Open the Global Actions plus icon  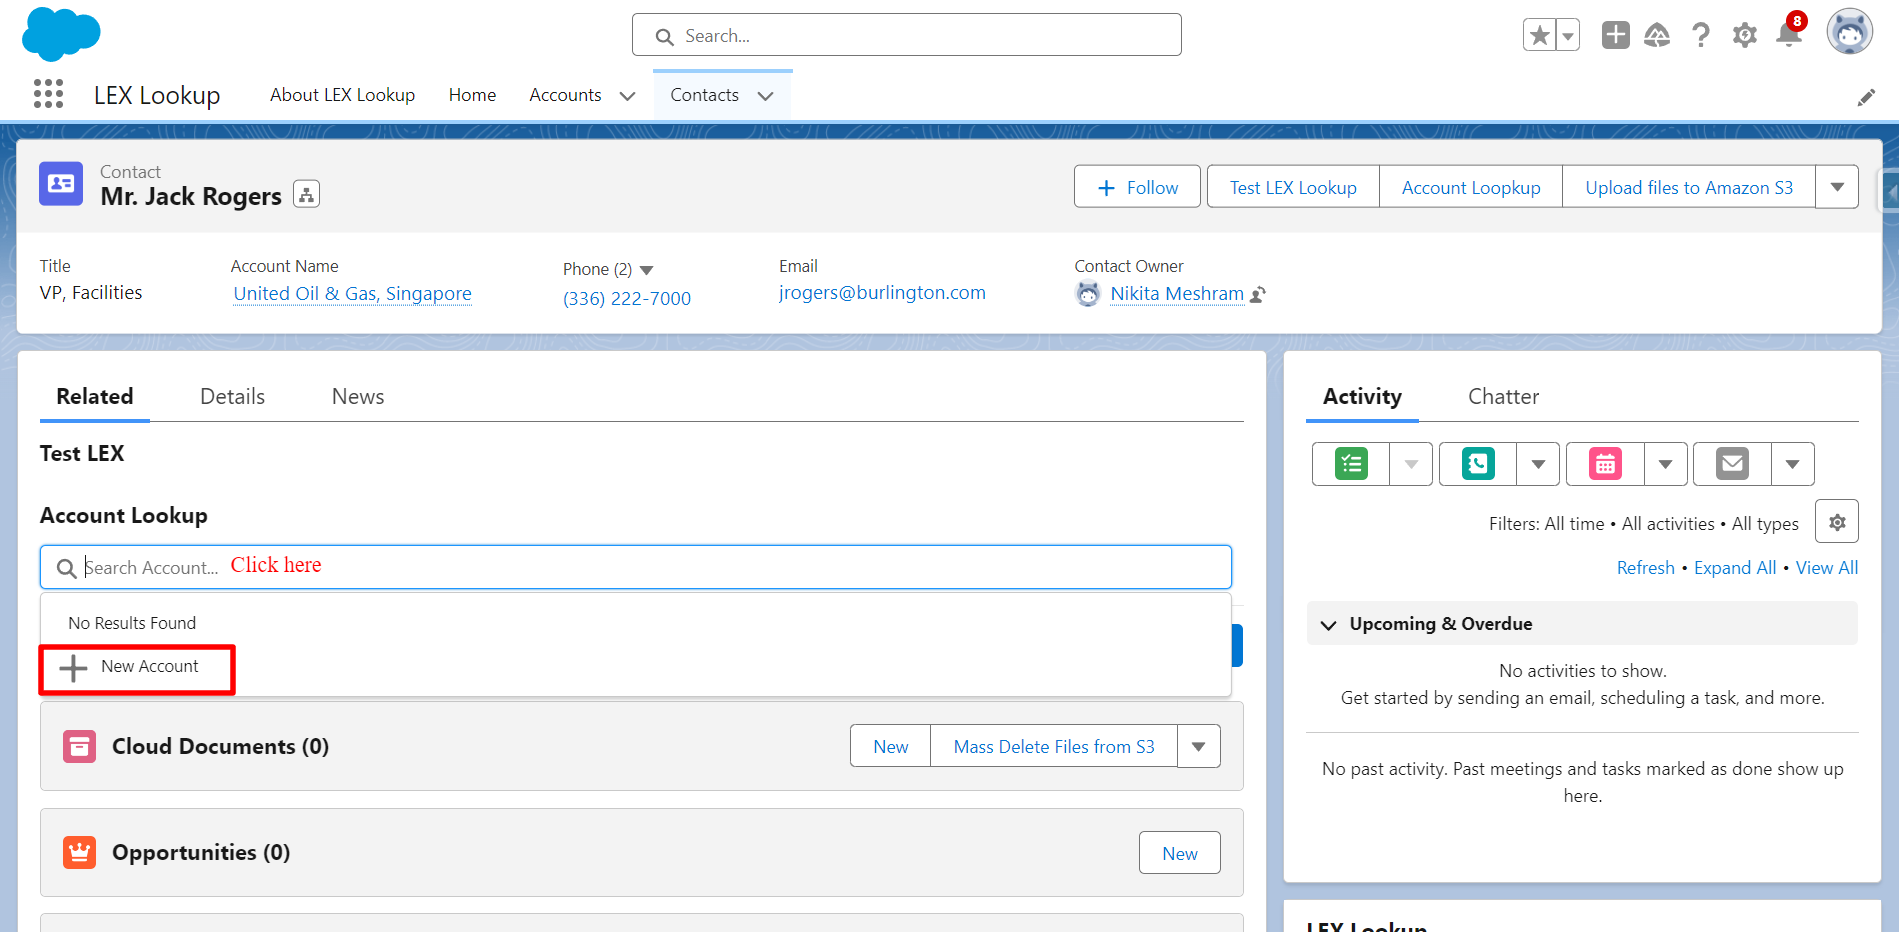coord(1615,35)
